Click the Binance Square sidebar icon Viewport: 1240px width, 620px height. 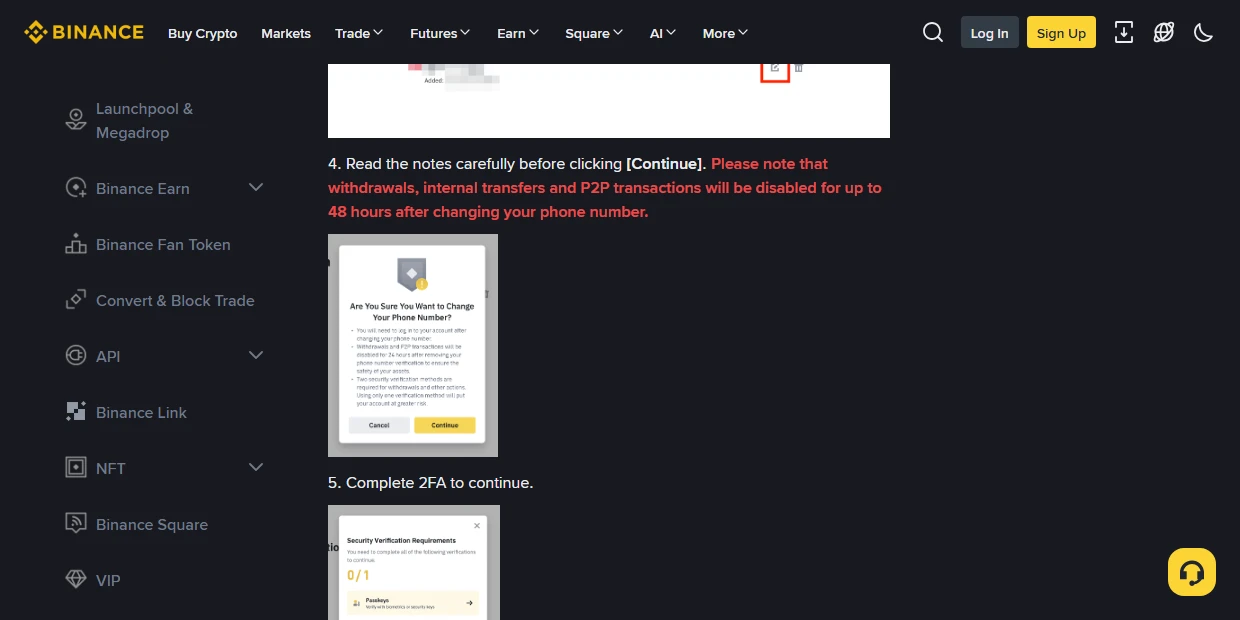(76, 524)
